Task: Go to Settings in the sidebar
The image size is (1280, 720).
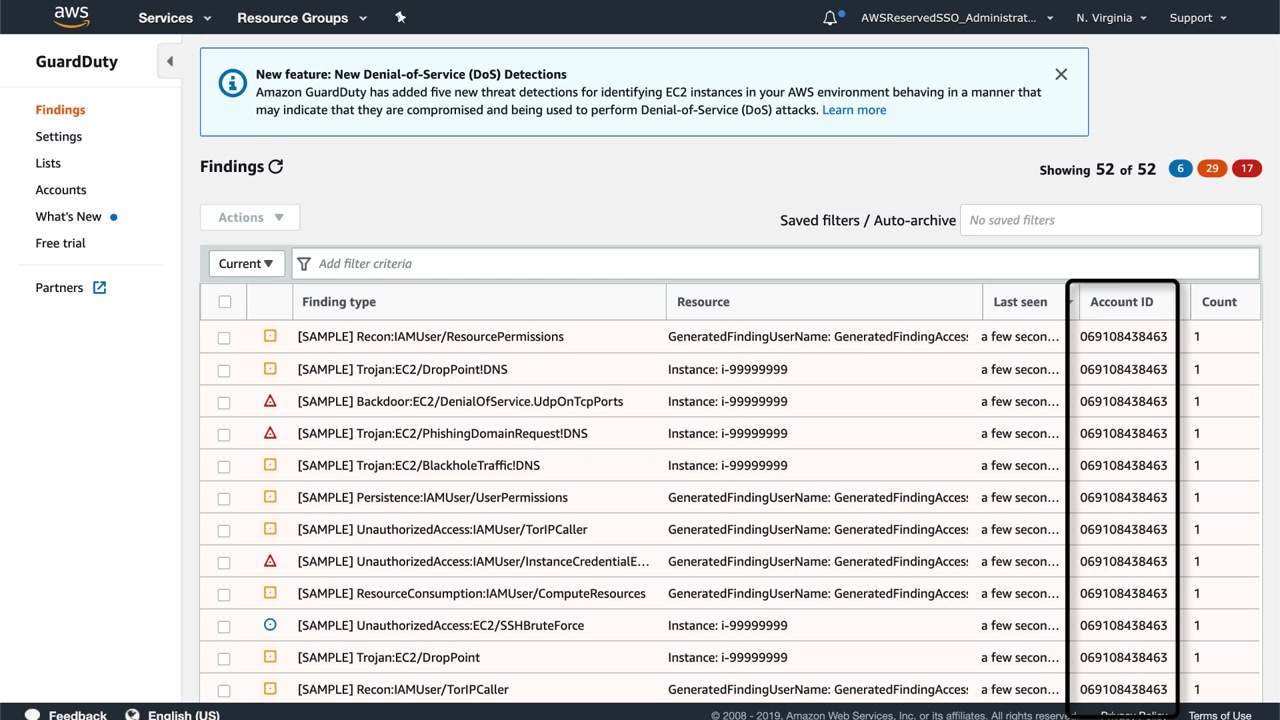Action: point(59,137)
